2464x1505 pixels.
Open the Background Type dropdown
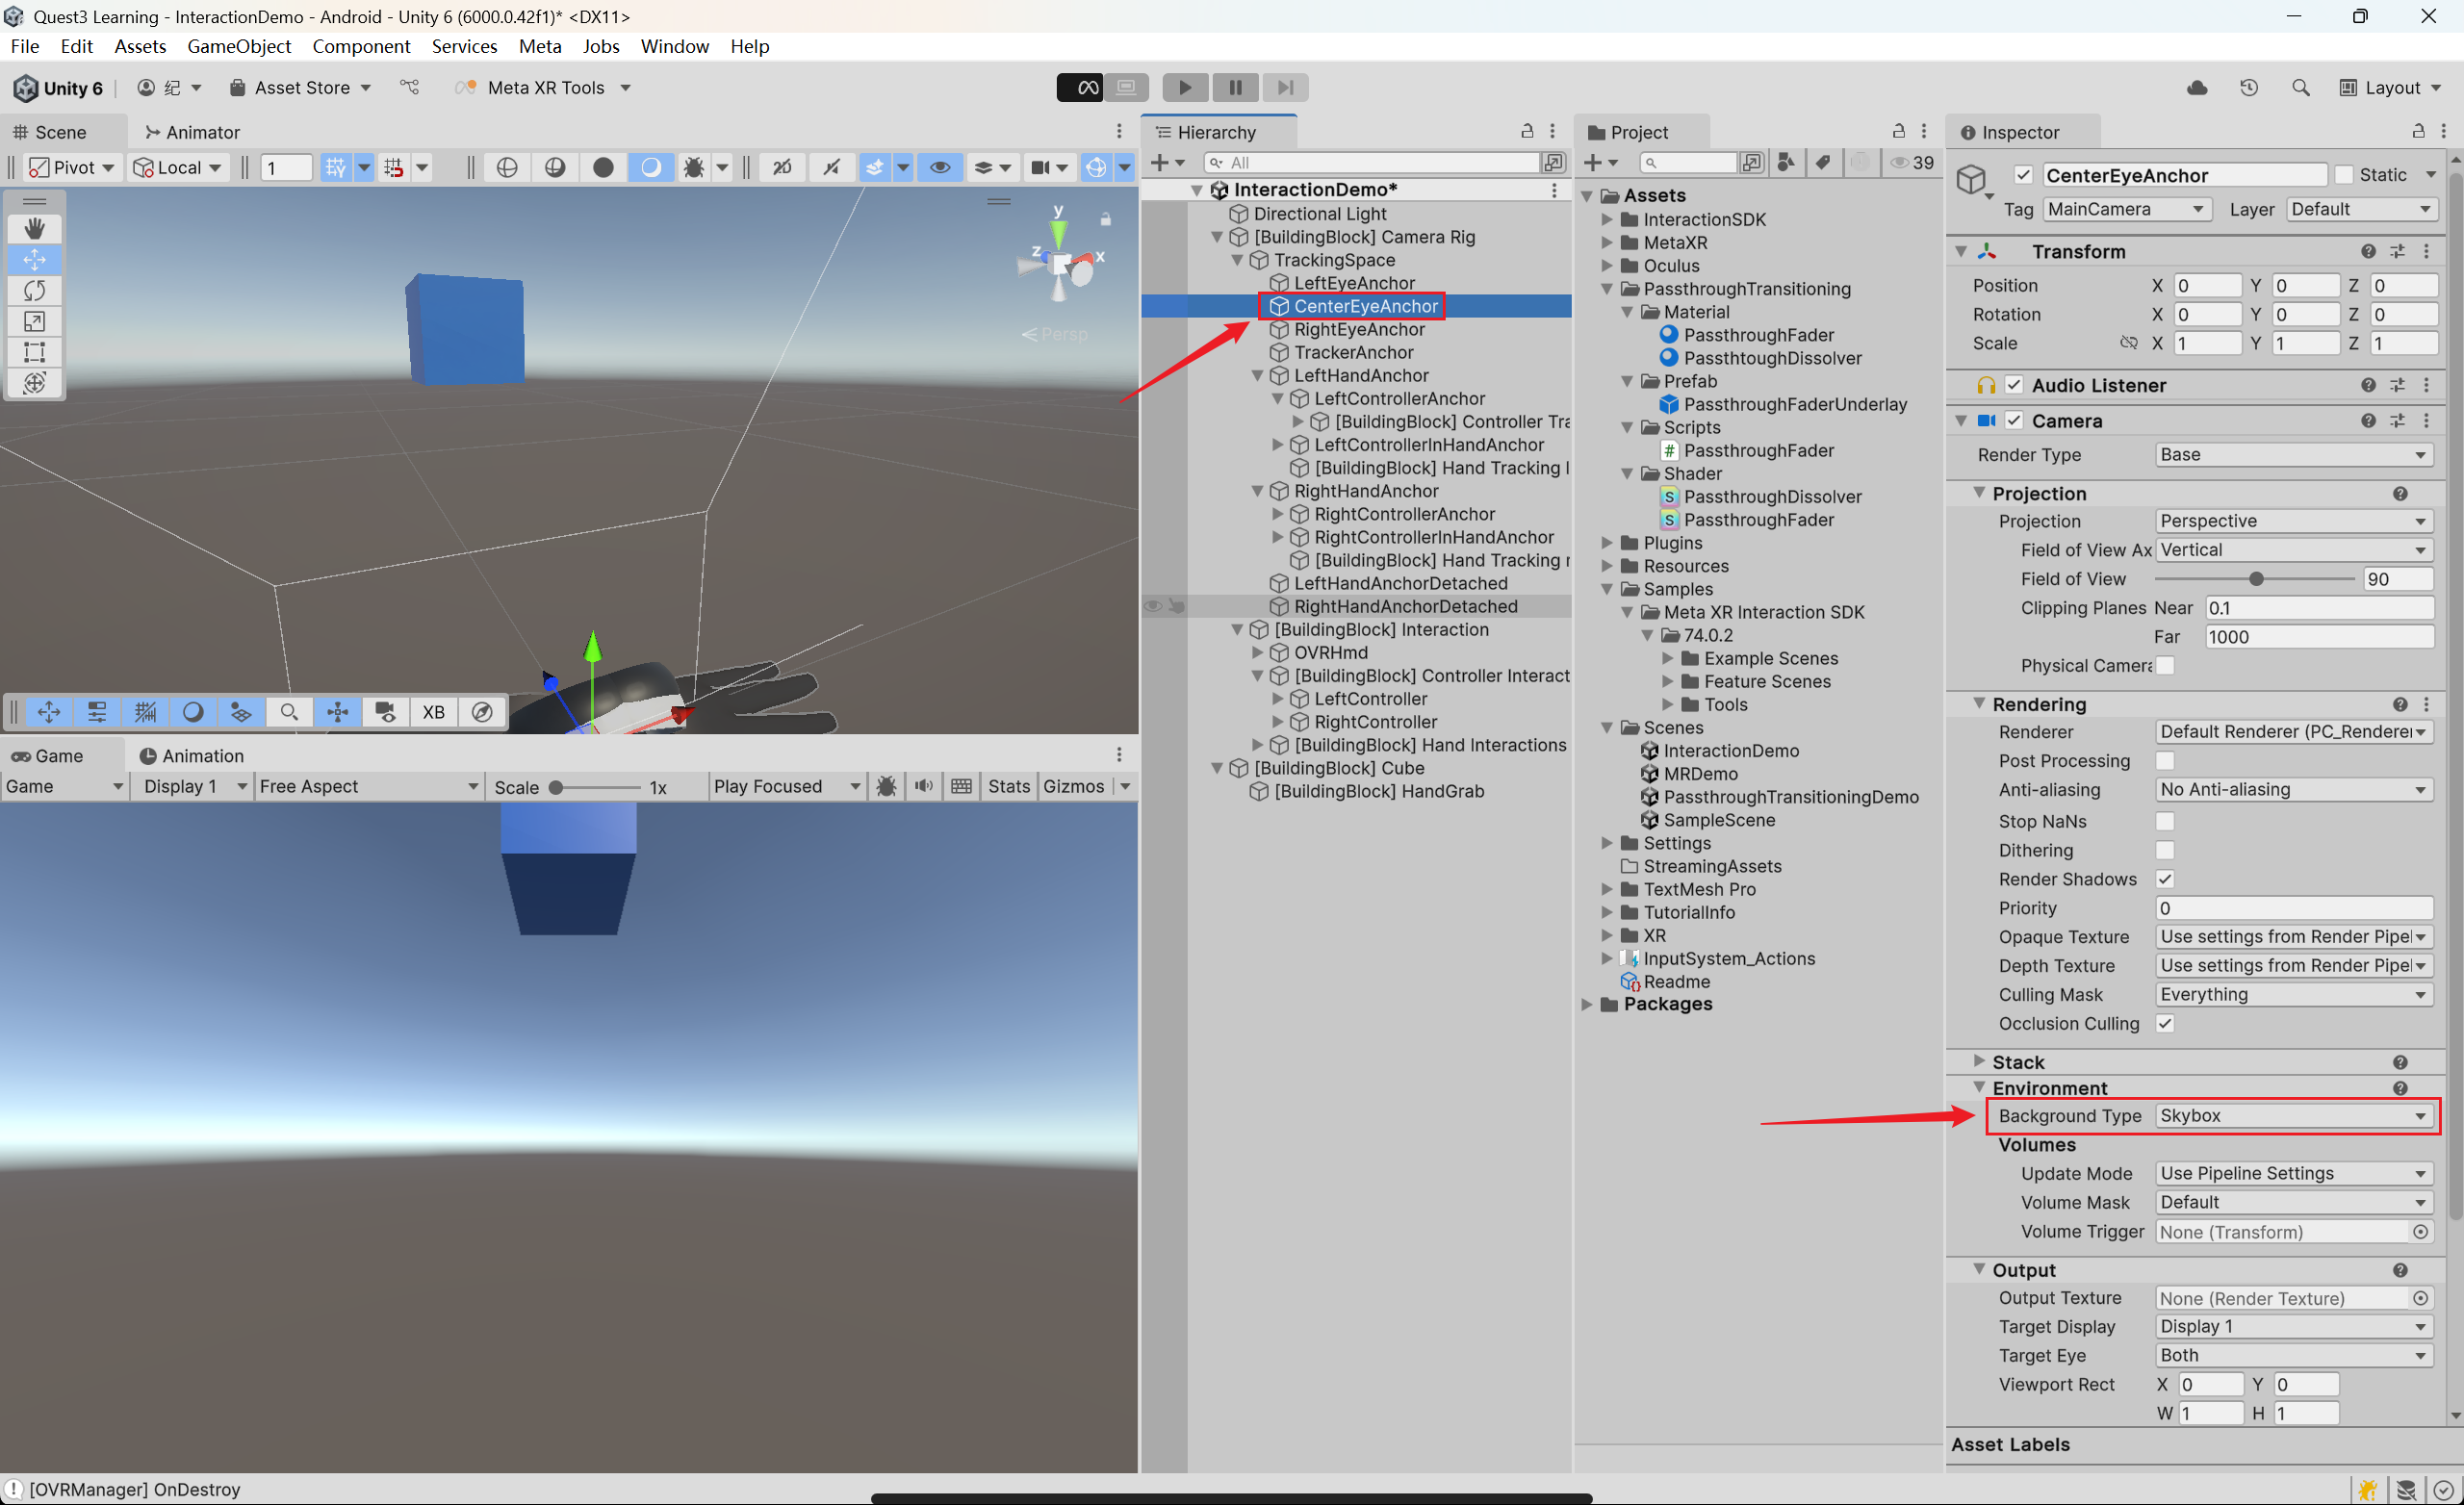[2294, 1116]
